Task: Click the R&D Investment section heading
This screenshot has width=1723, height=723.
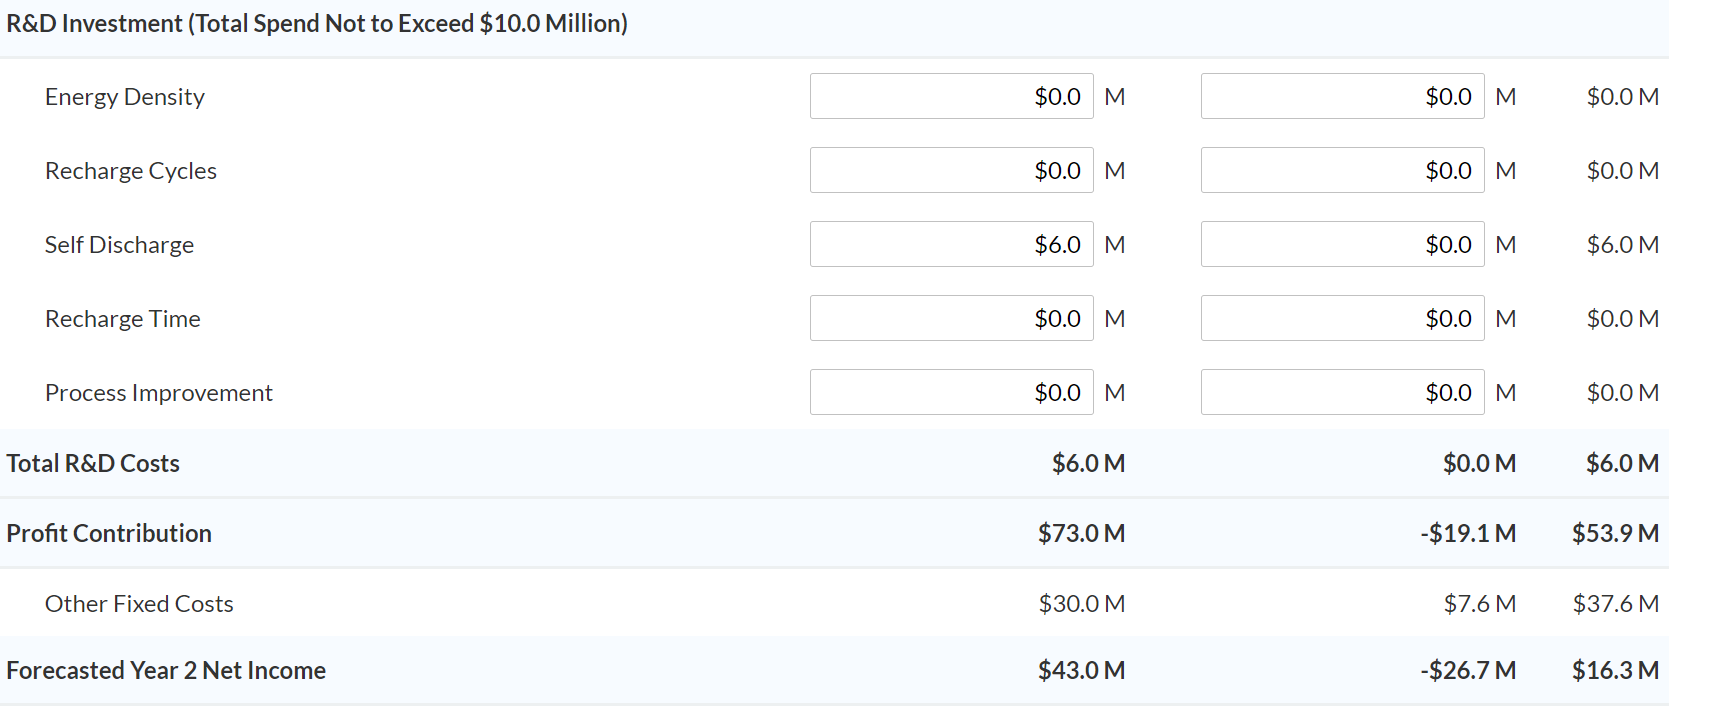Action: click(x=317, y=23)
